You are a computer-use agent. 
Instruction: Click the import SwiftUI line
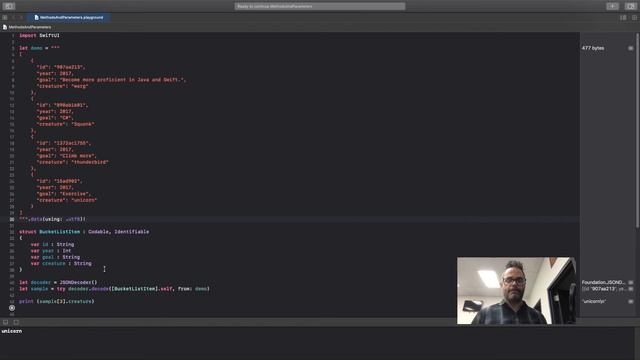40,36
